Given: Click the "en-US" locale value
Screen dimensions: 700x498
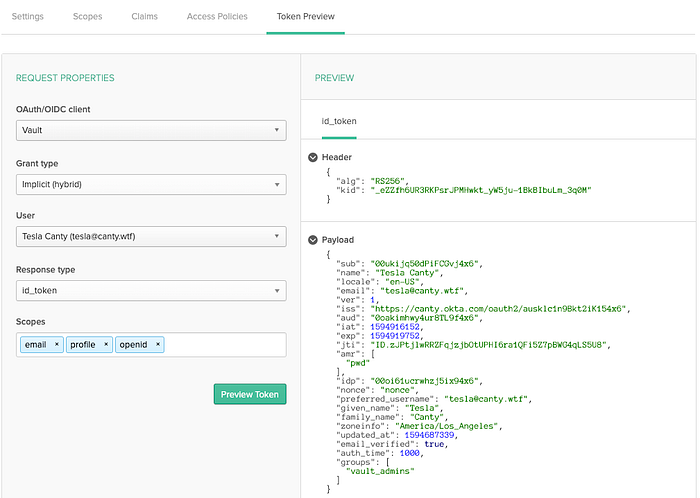Looking at the screenshot, I should 402,282.
